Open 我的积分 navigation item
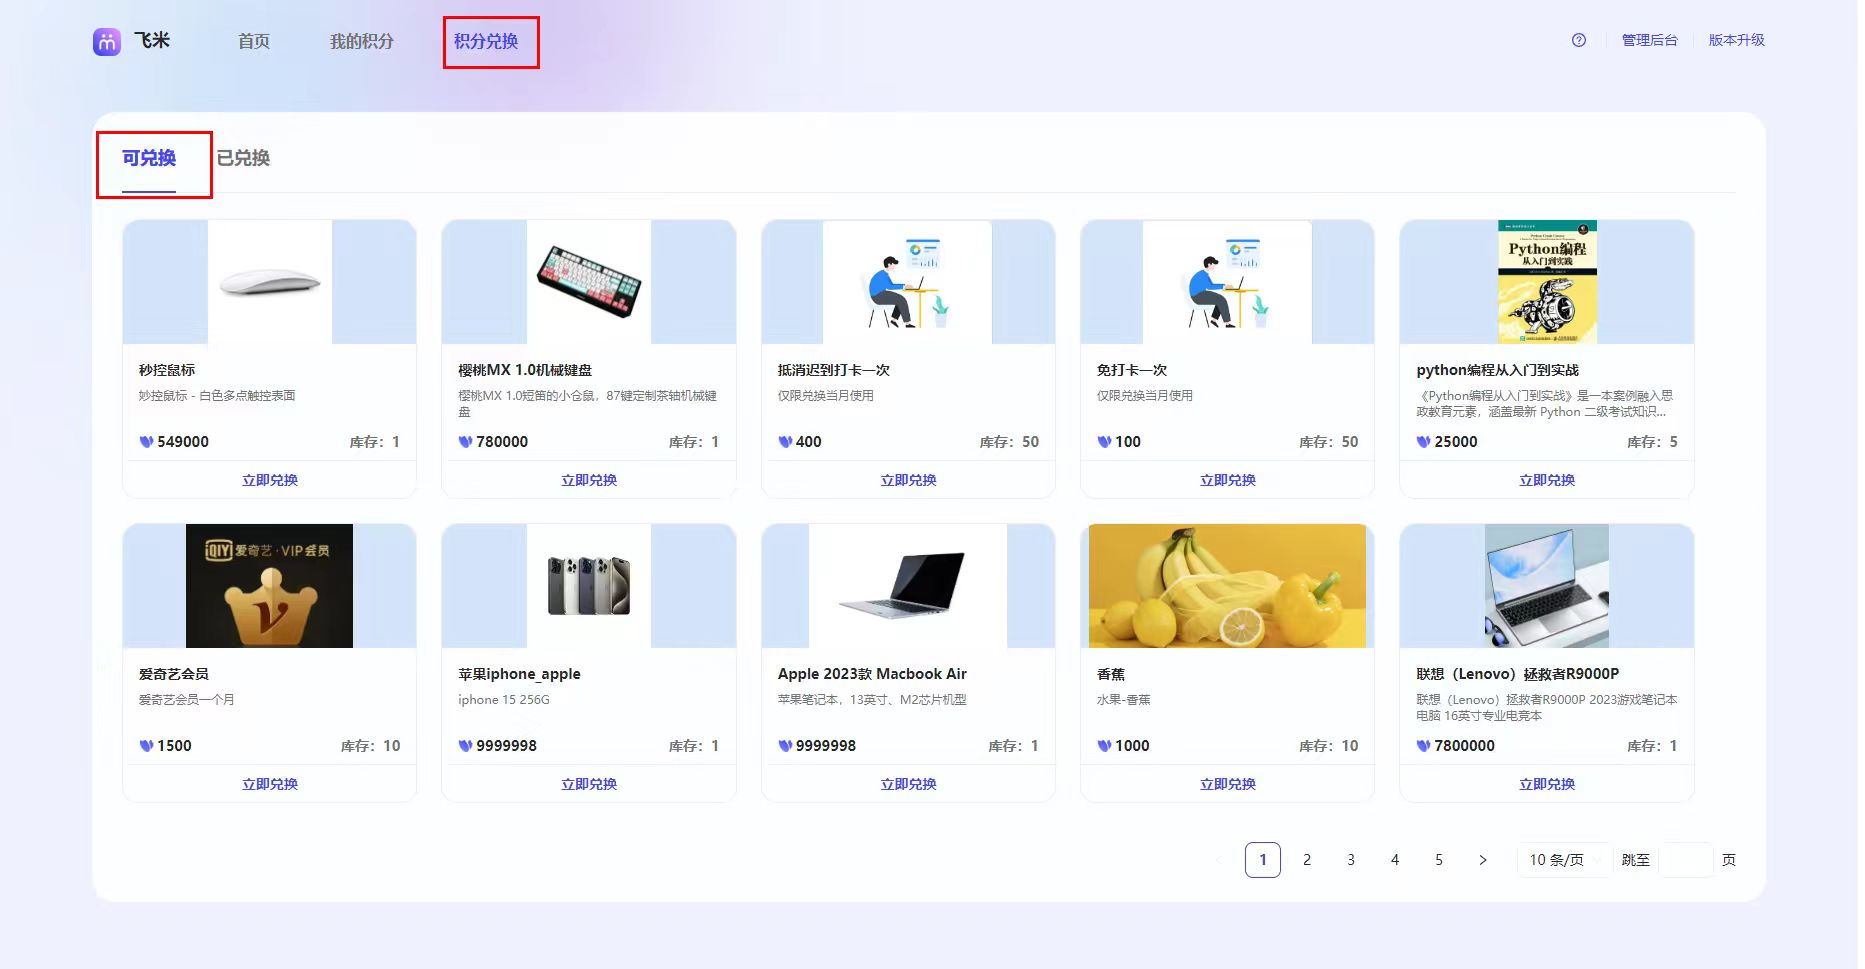The image size is (1865, 969). pyautogui.click(x=362, y=41)
